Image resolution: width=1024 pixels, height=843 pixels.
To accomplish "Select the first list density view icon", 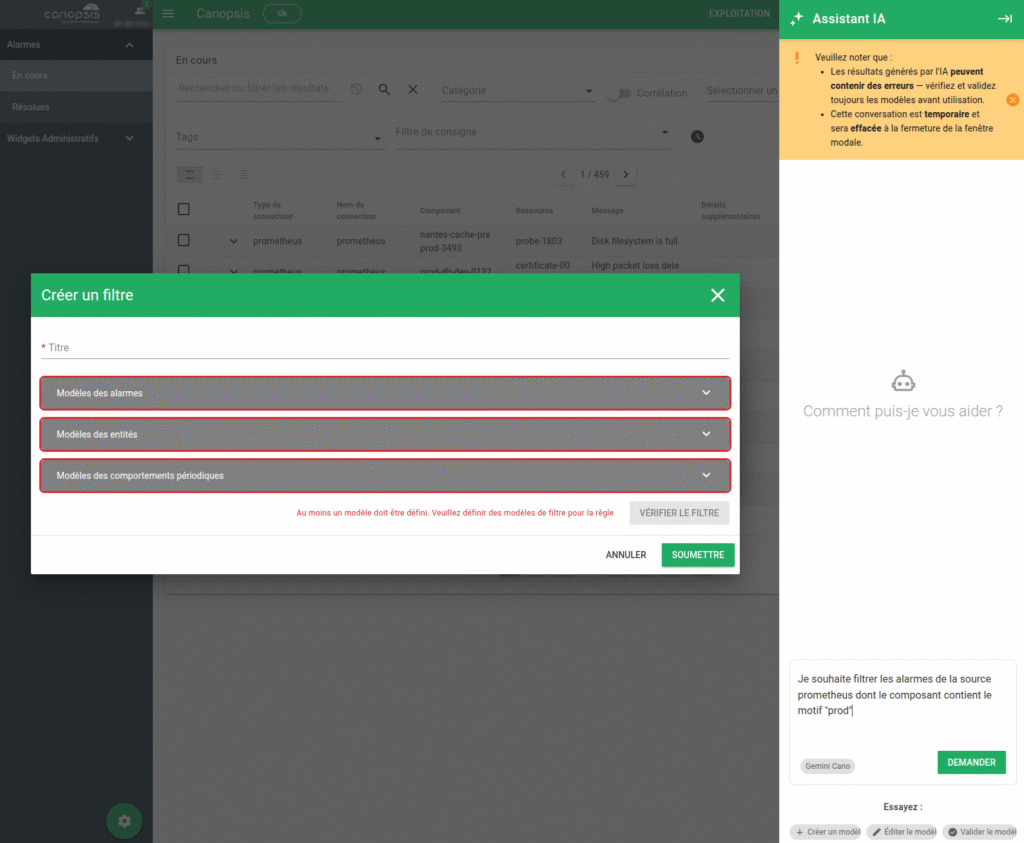I will tap(189, 174).
